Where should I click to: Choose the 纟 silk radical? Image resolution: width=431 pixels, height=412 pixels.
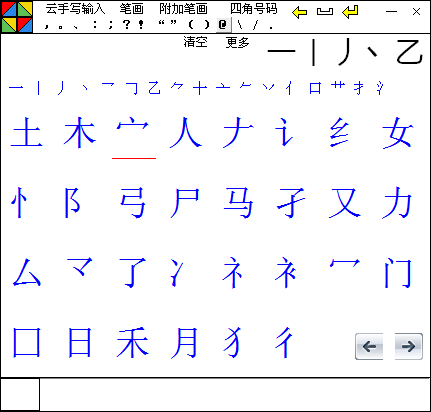tap(339, 132)
